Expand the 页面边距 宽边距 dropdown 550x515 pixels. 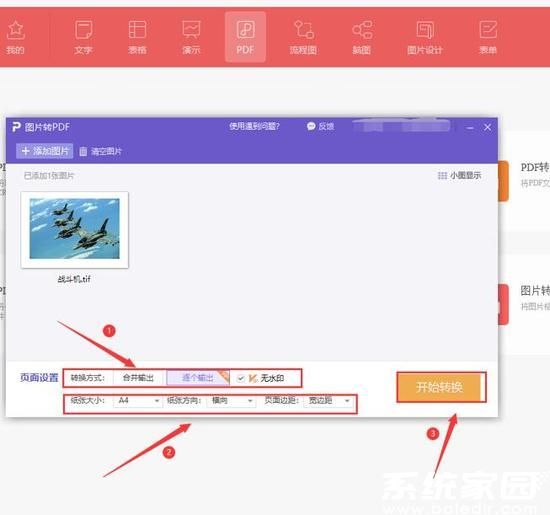pyautogui.click(x=328, y=400)
